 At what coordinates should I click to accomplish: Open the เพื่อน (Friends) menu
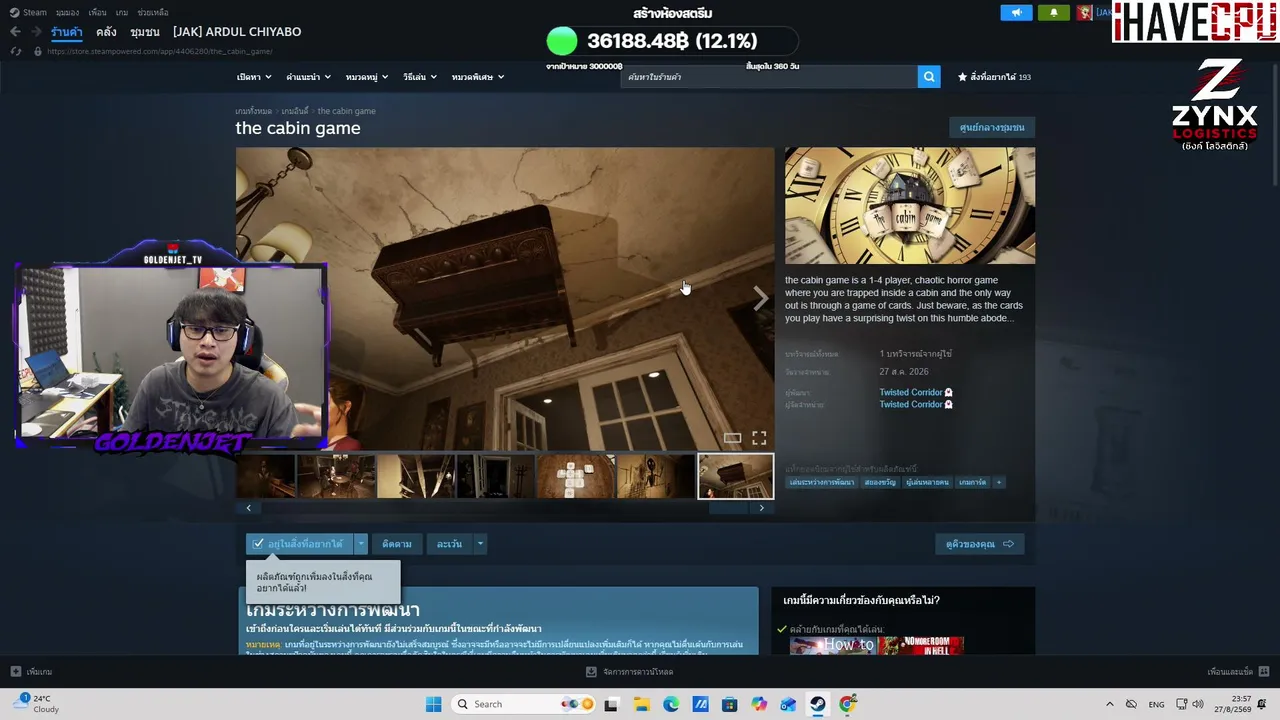97,12
